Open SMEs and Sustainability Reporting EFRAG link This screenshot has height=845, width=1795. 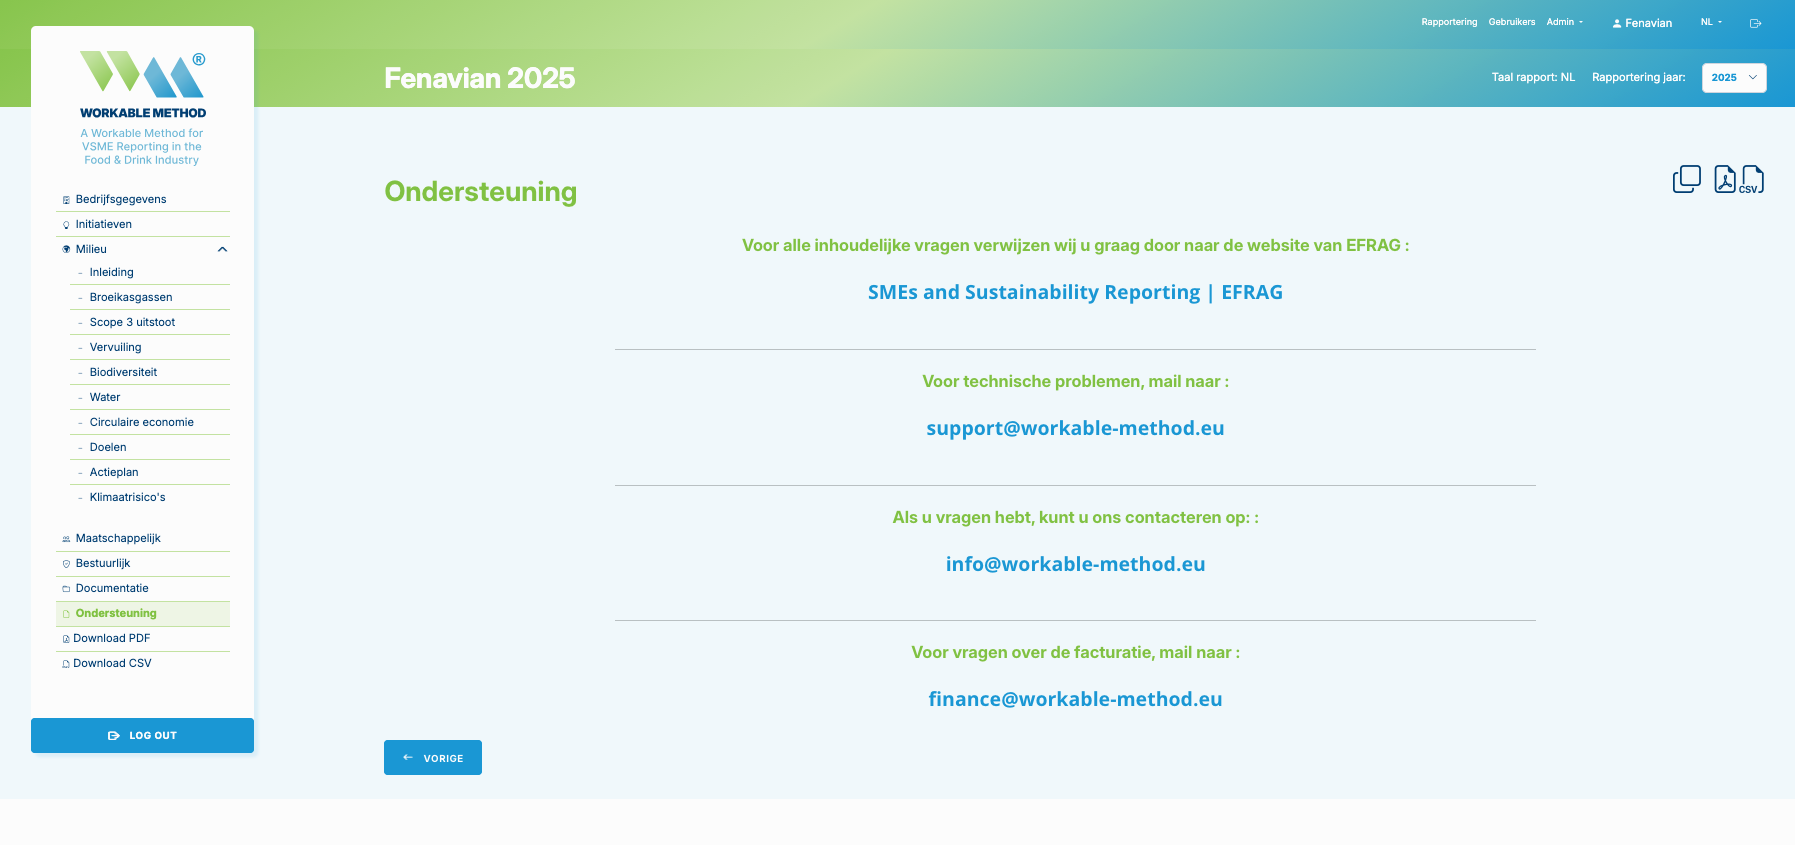1075,292
